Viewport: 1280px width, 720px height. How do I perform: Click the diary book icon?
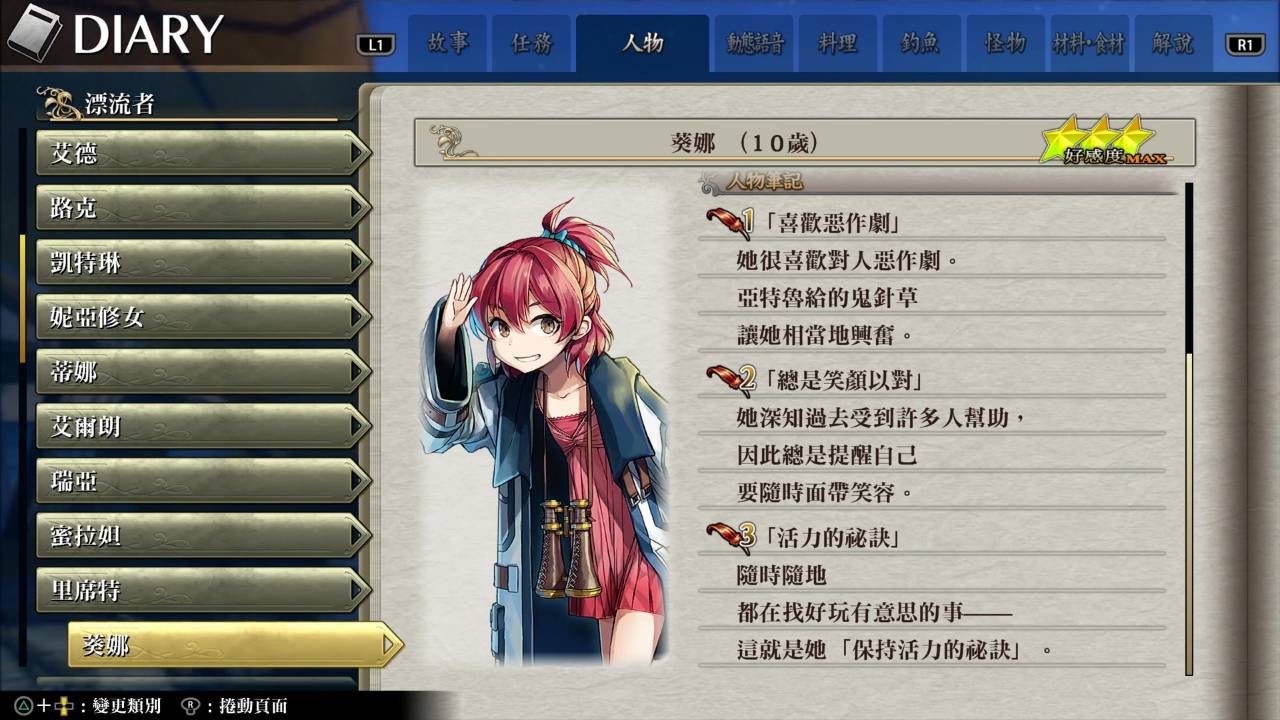click(34, 34)
